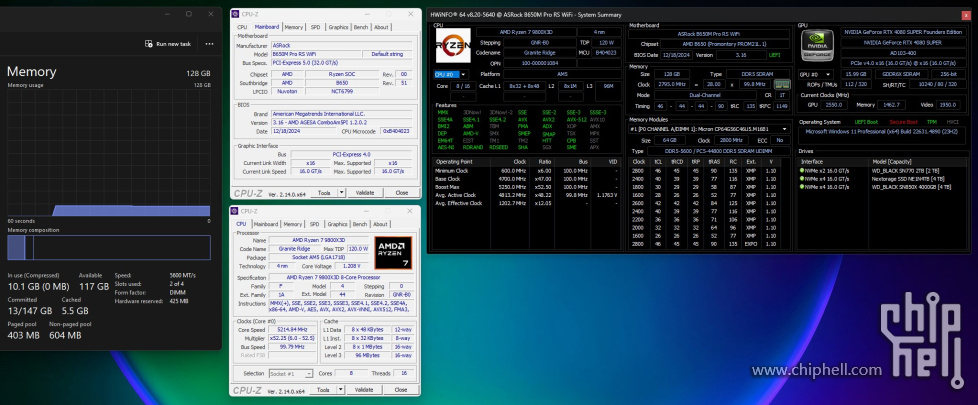
Task: Click the green RAM module icon in HWiNFO Memory
Action: (782, 84)
